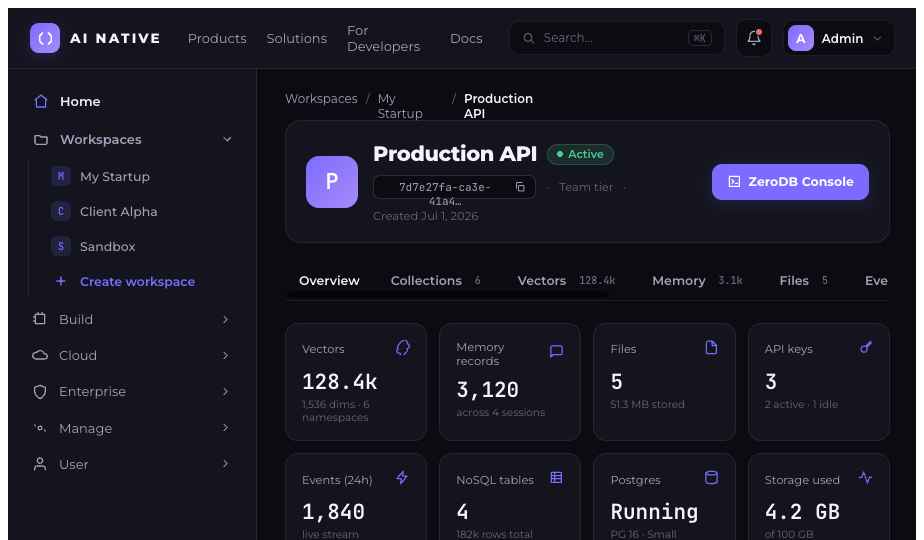
Task: Click the Team tier label
Action: 586,187
